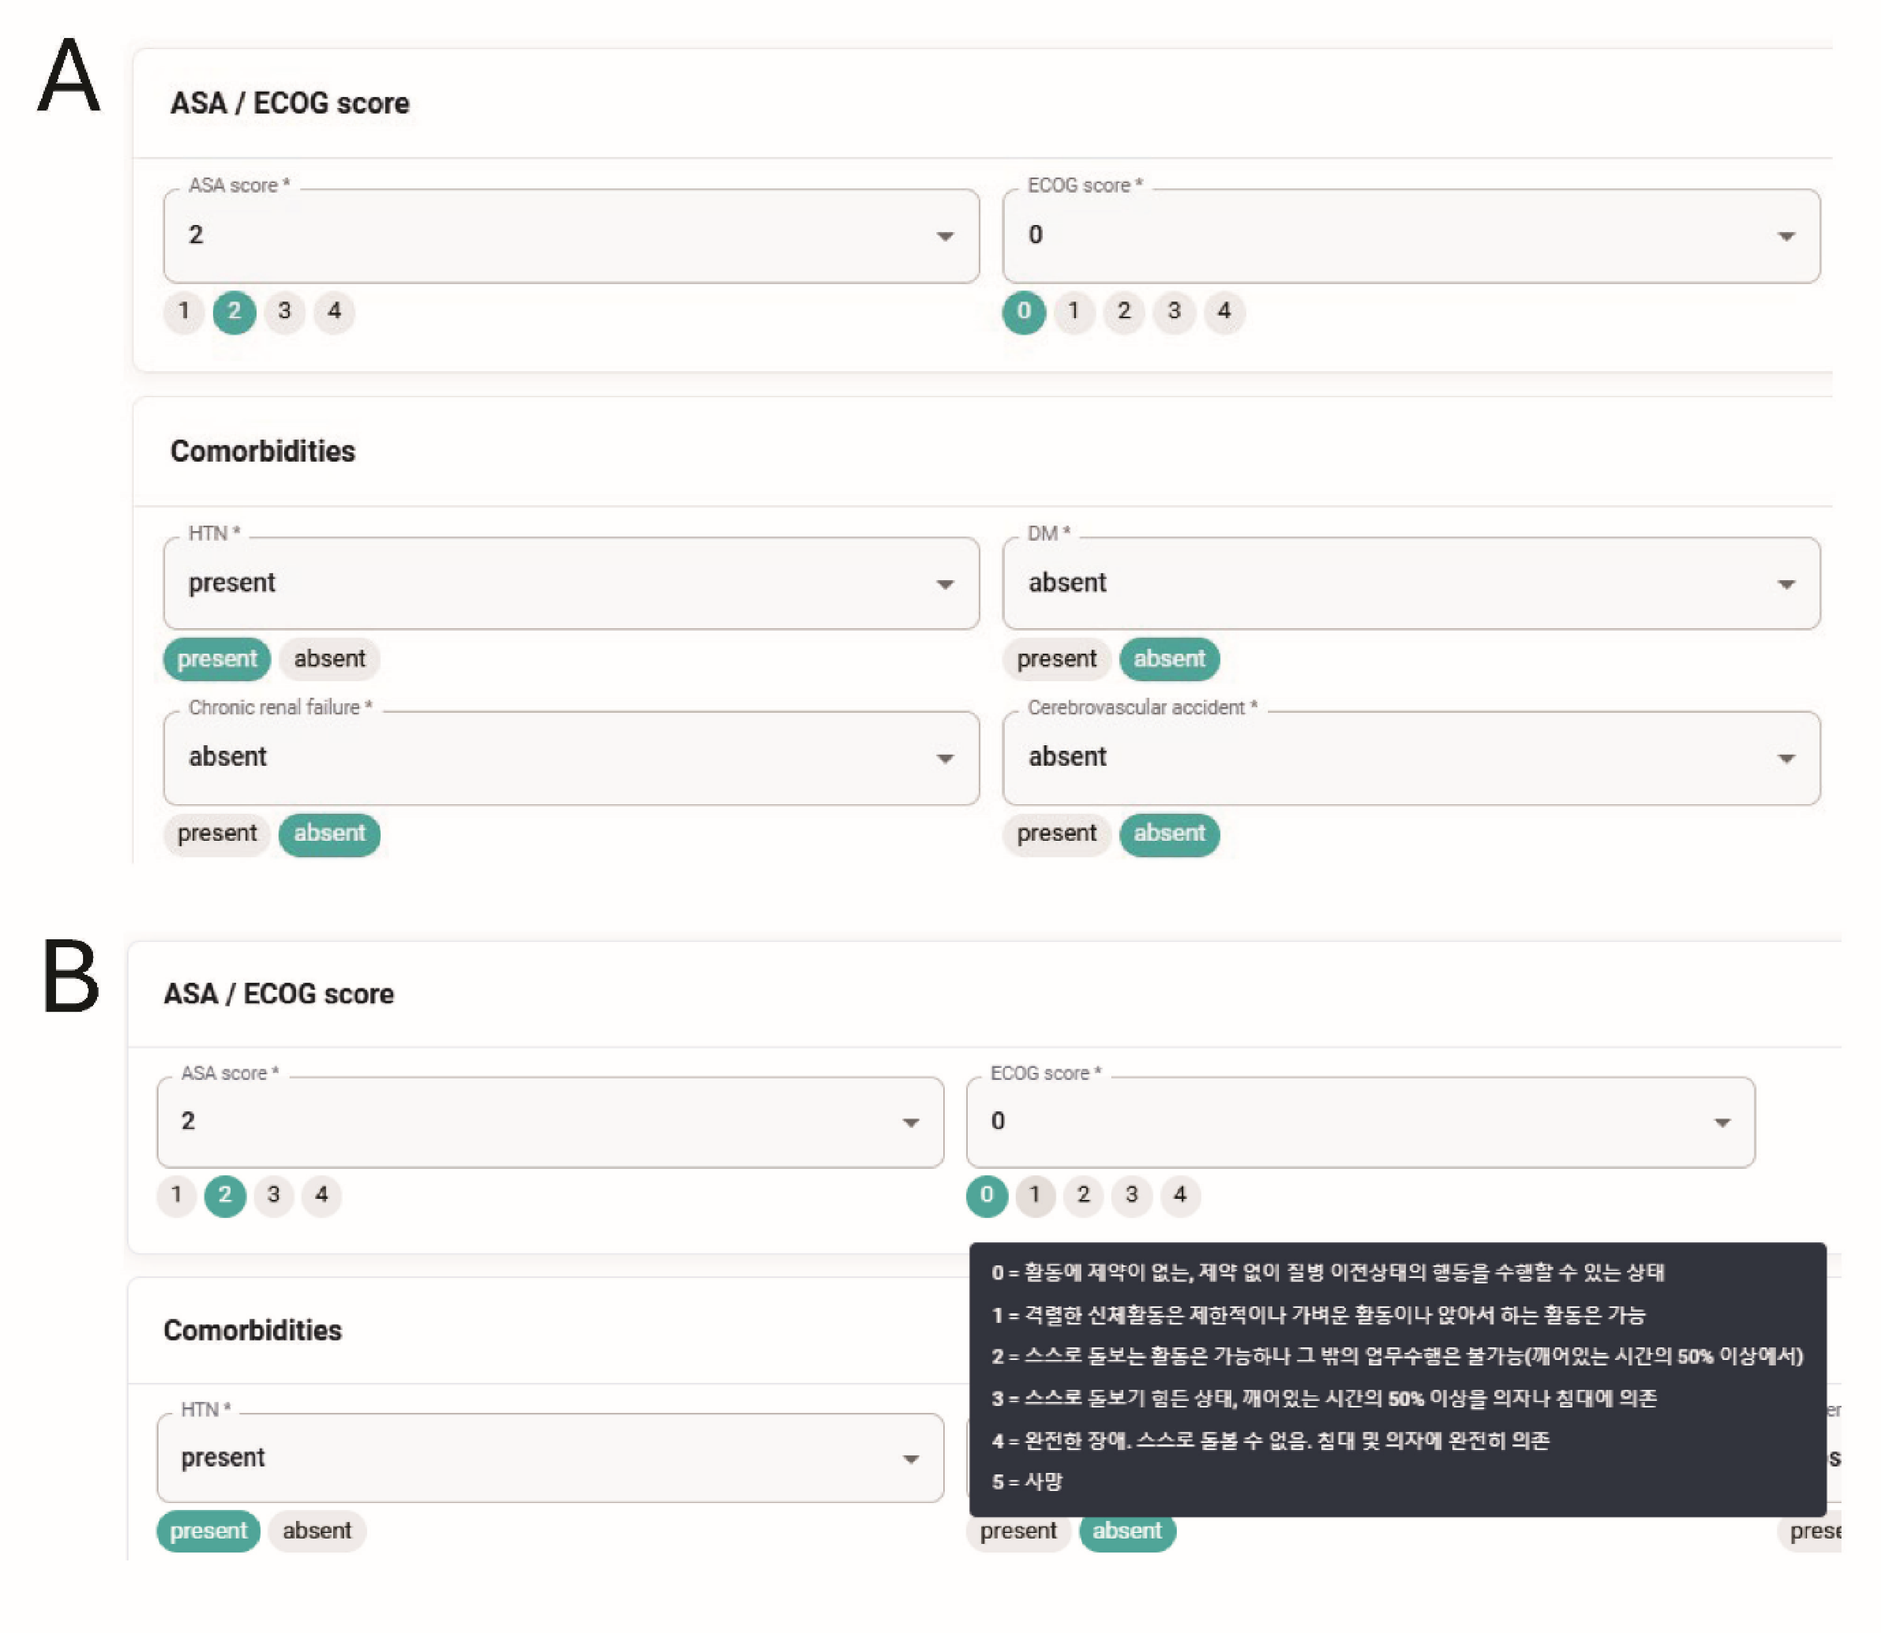Viewport: 1881px width, 1633px height.
Task: Set HTN to absent chip in panel A
Action: (329, 659)
